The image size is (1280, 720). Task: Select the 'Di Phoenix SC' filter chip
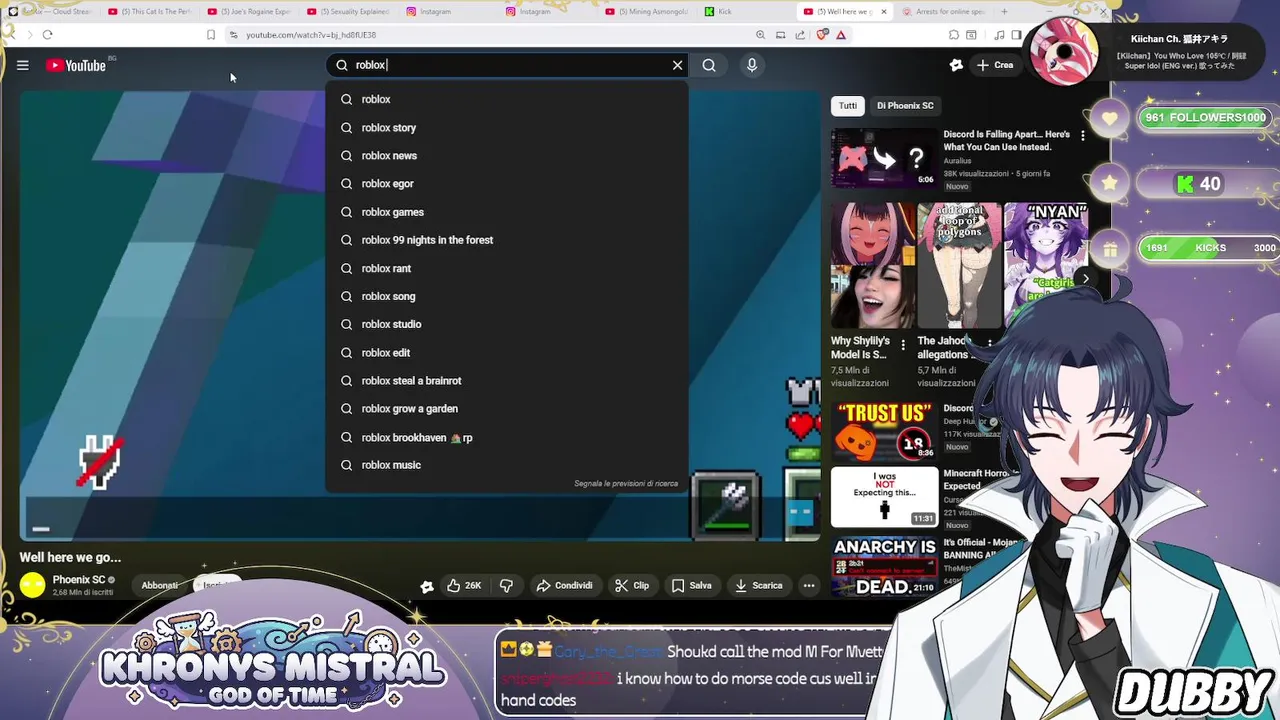point(905,105)
